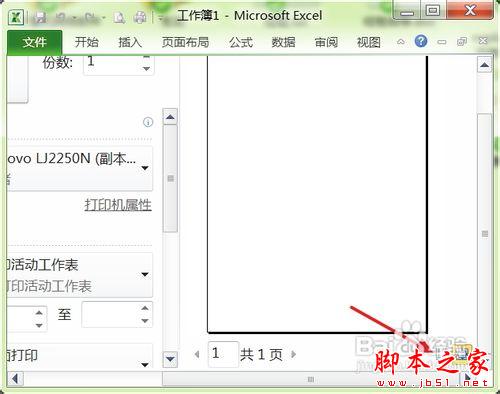The width and height of the screenshot is (500, 394).
Task: Decrease copies with the 份数 down arrow
Action: pos(146,69)
